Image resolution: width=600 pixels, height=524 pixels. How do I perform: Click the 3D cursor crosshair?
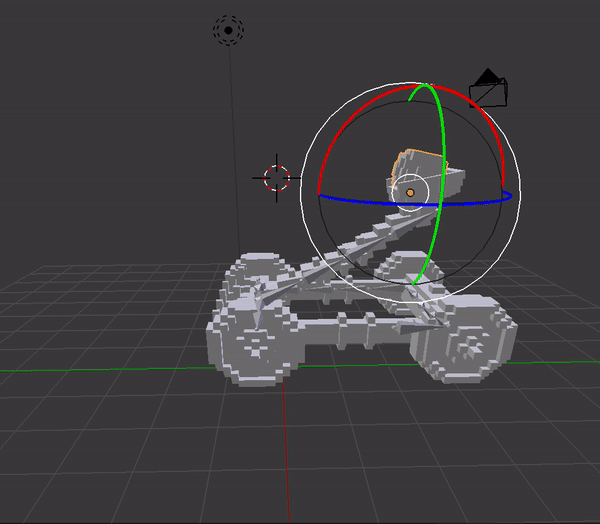tap(277, 178)
